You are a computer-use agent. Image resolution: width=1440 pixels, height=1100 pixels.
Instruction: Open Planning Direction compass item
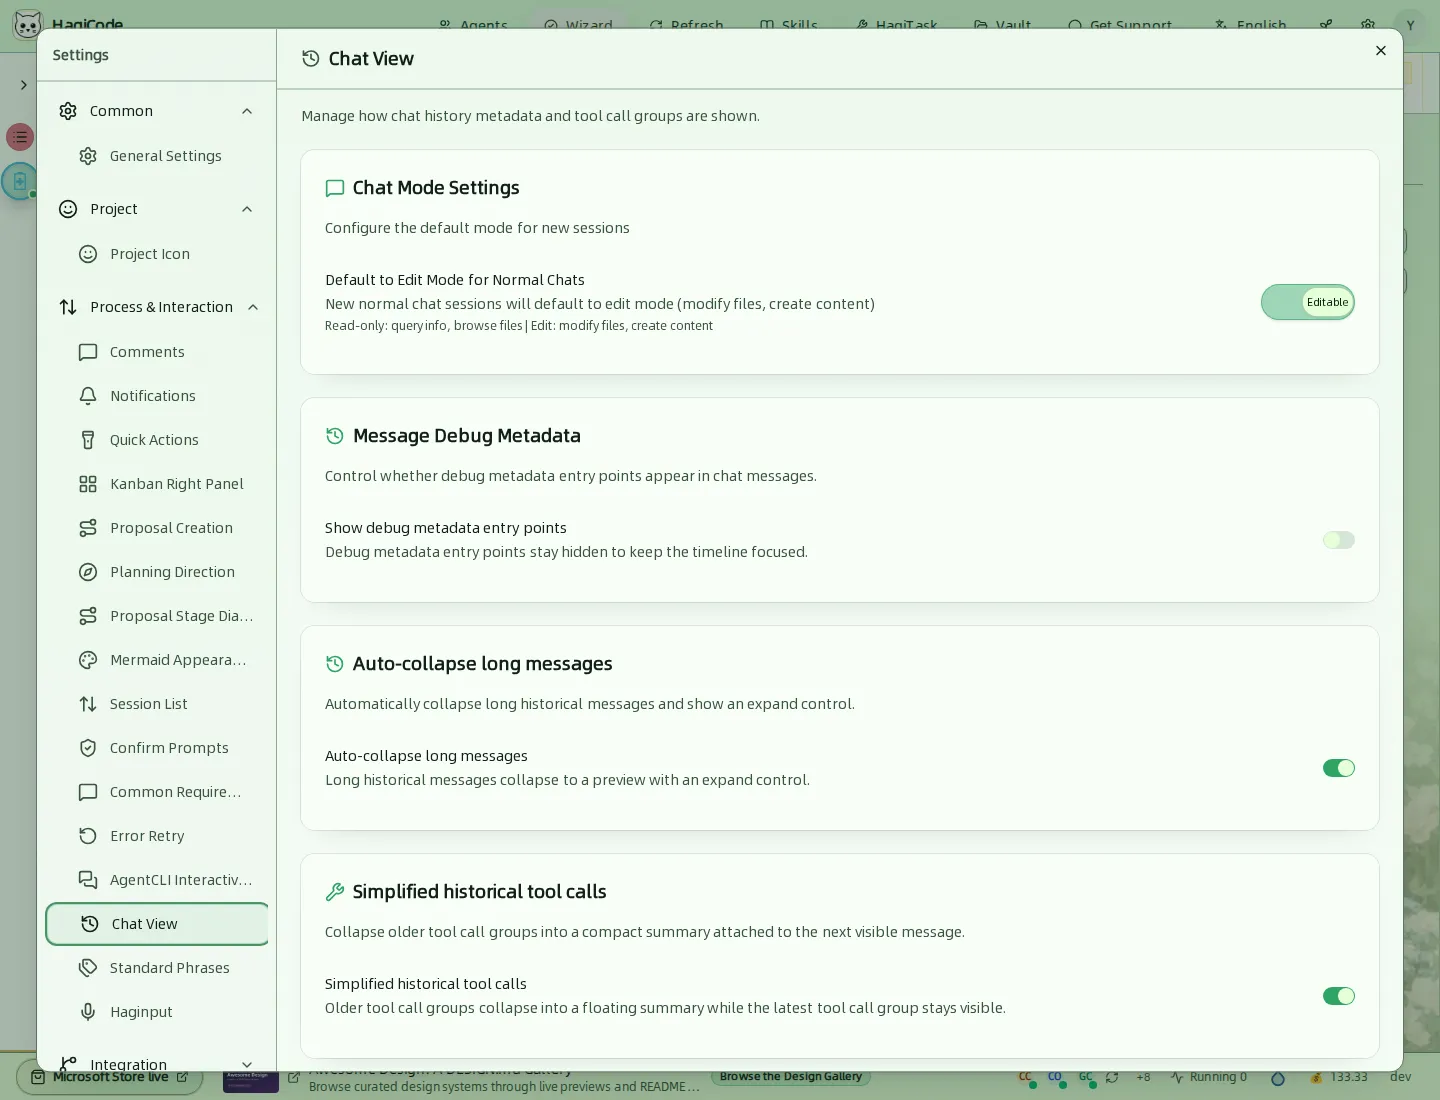pos(157,572)
